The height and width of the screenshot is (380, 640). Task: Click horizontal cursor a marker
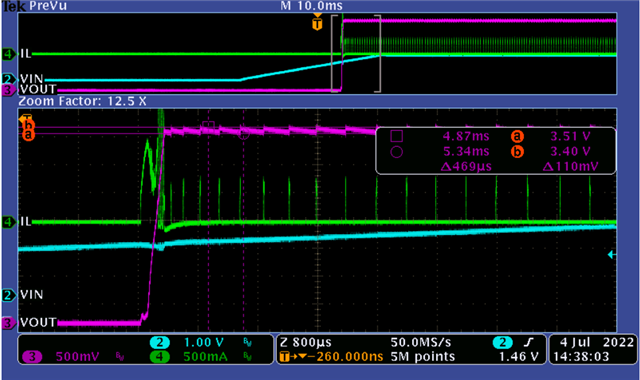[28, 135]
